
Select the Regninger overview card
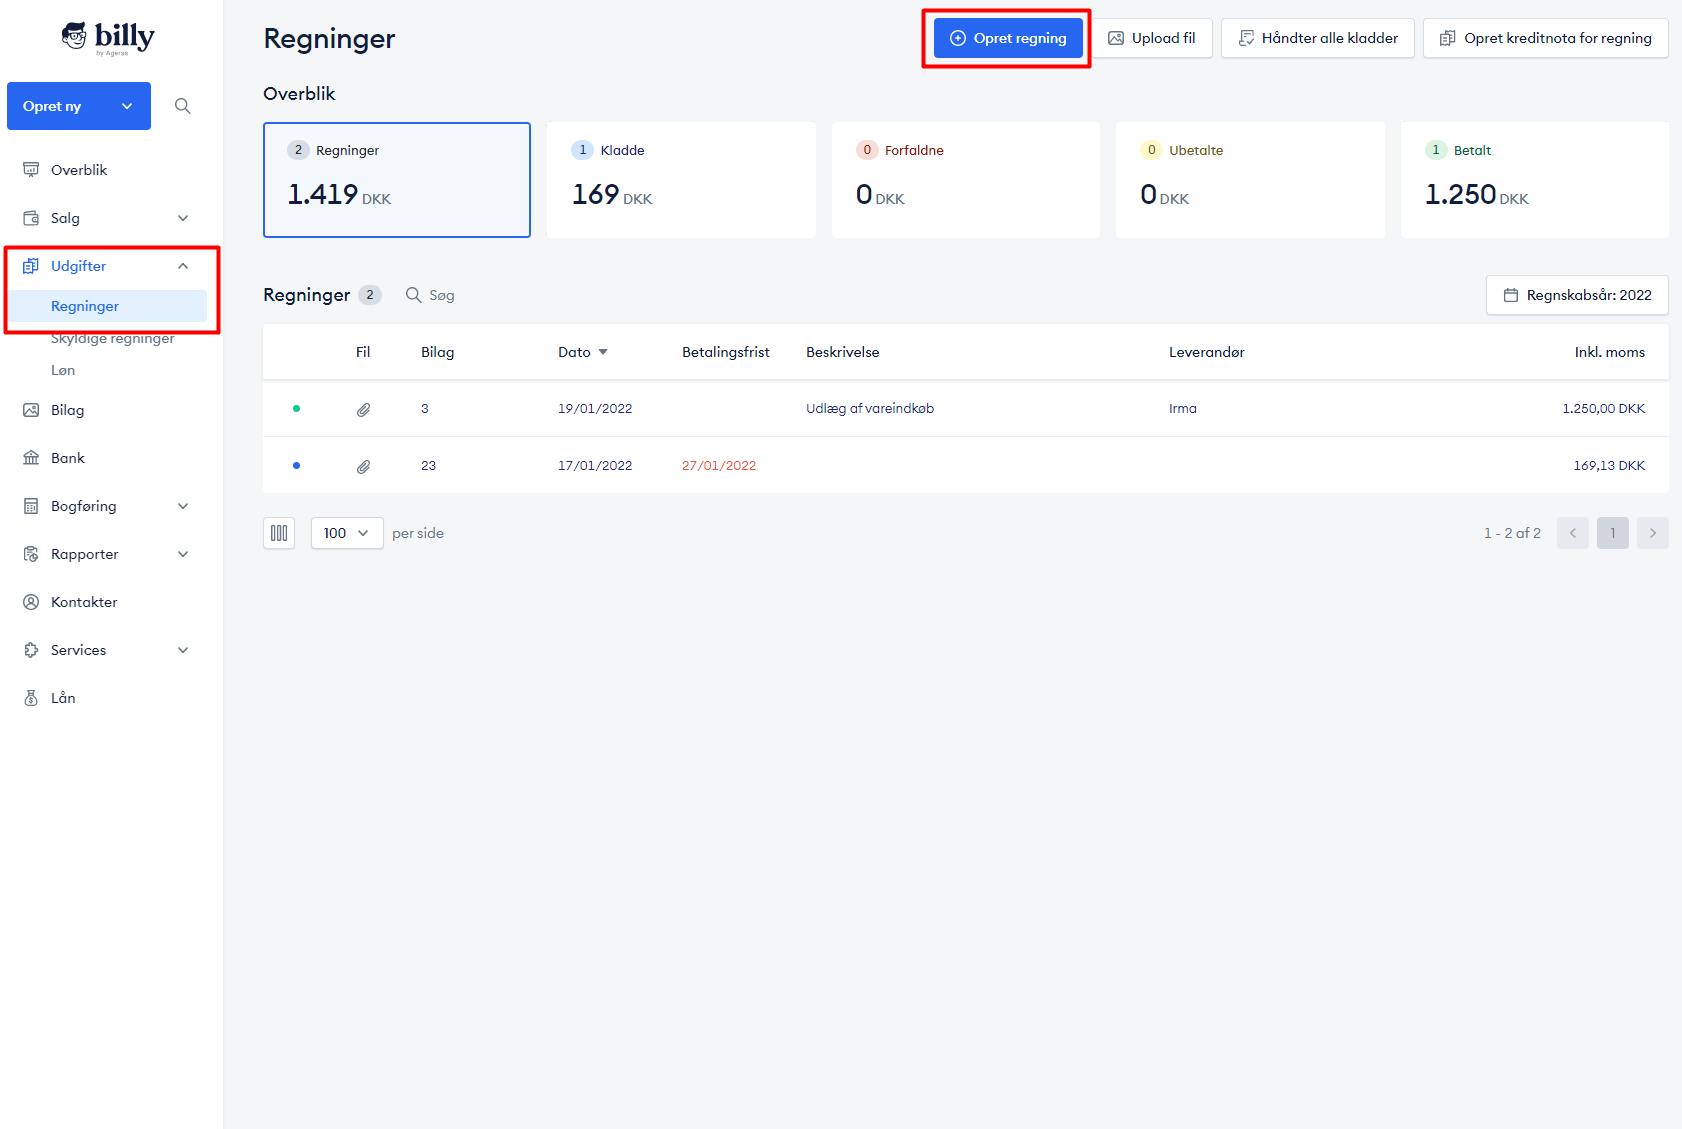[397, 180]
